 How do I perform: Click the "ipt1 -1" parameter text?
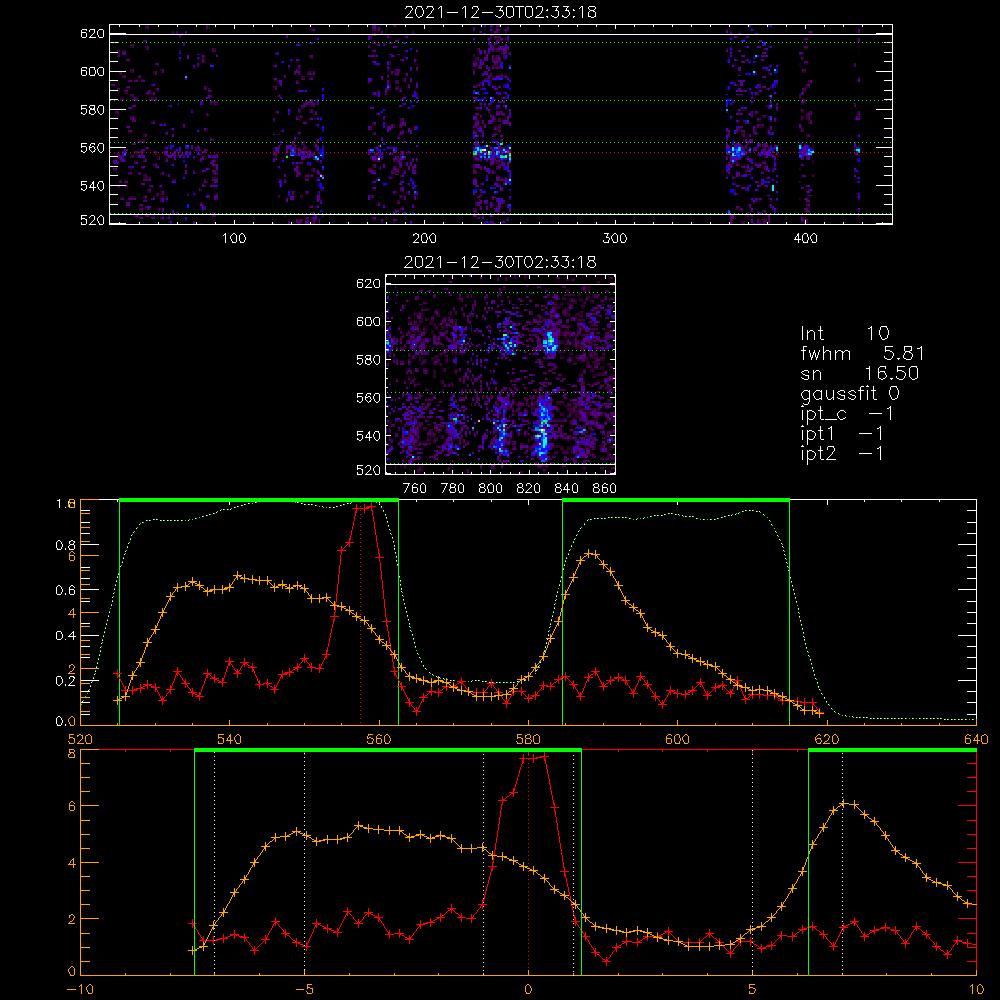pyautogui.click(x=842, y=434)
